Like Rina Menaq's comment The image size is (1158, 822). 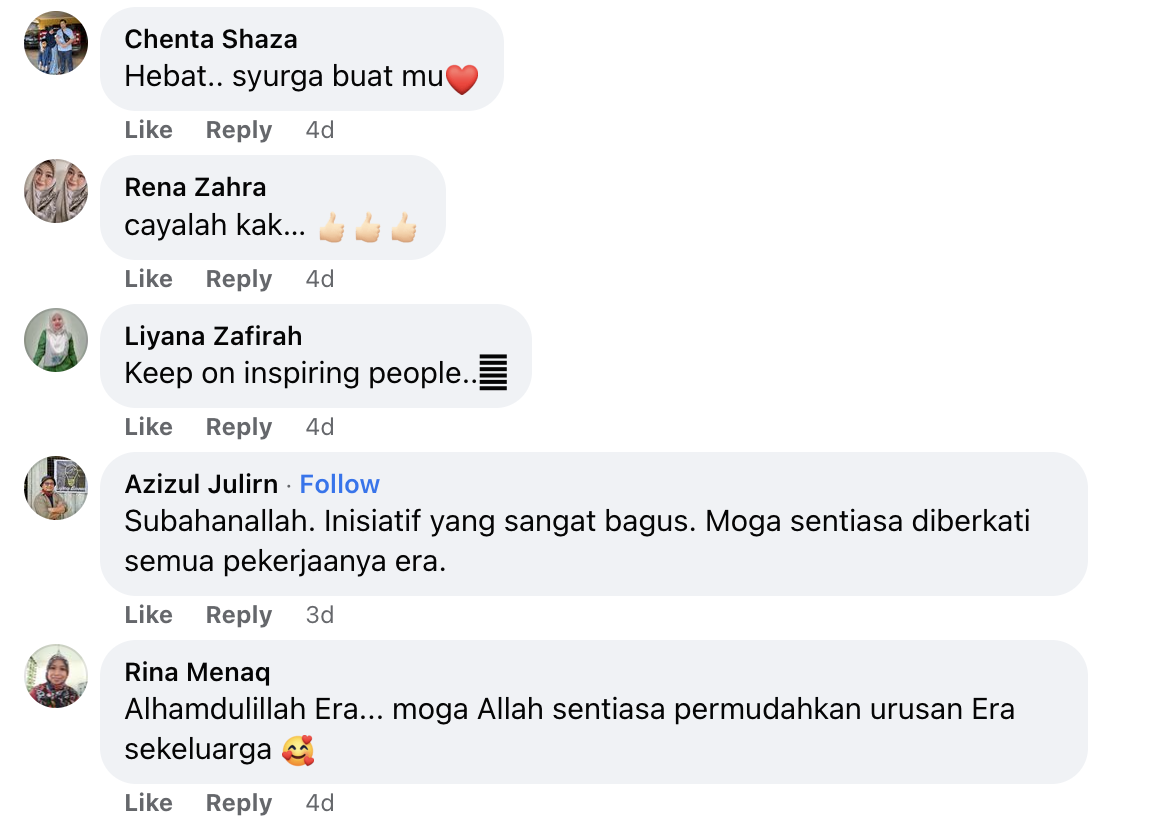click(x=148, y=803)
